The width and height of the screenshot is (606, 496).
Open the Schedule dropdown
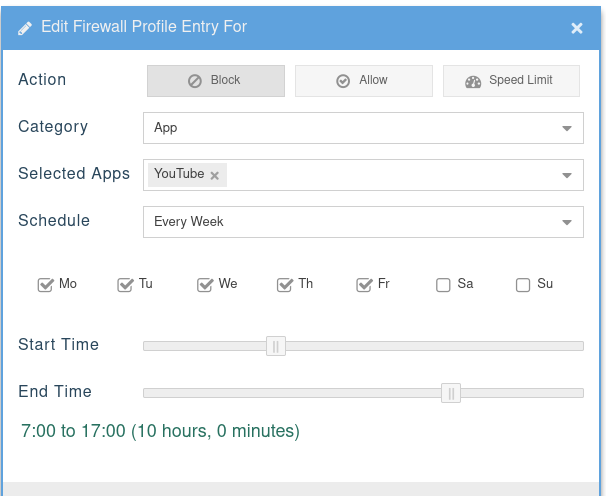click(x=363, y=222)
